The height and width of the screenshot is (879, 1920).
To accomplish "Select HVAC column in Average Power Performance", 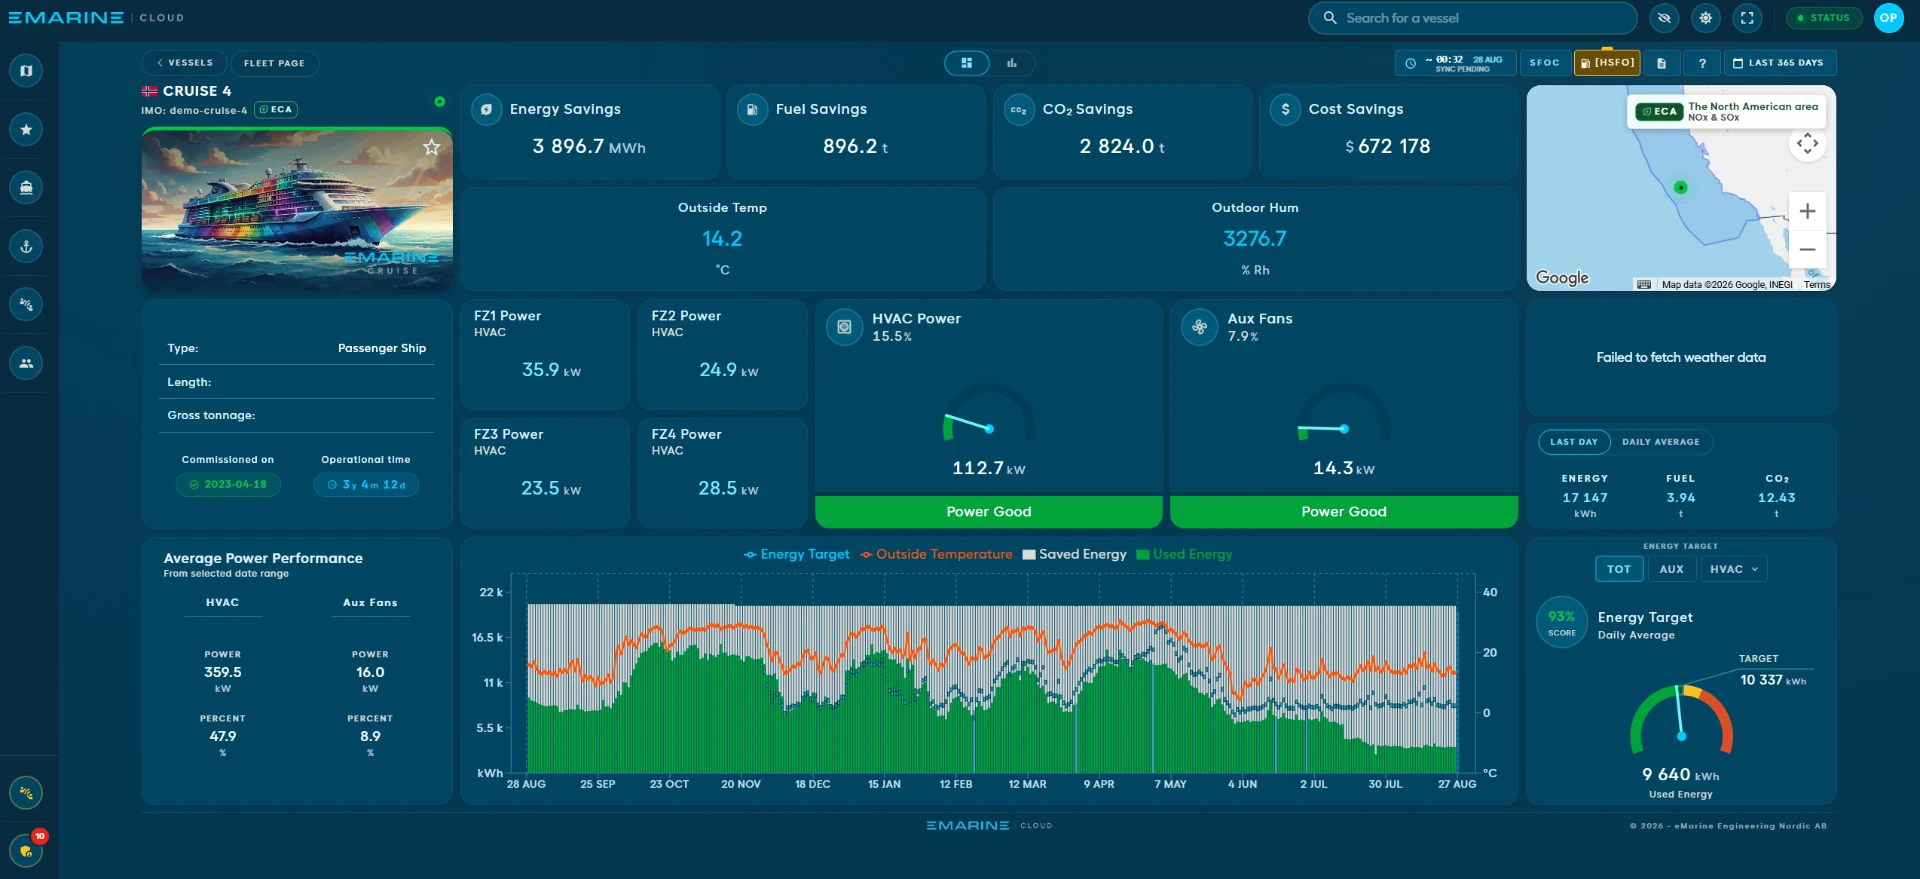I will (222, 603).
